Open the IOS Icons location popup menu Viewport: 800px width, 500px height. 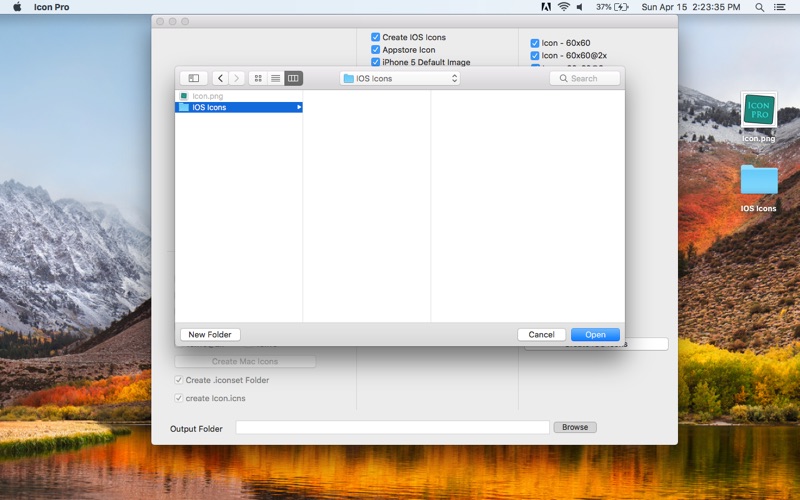point(400,78)
